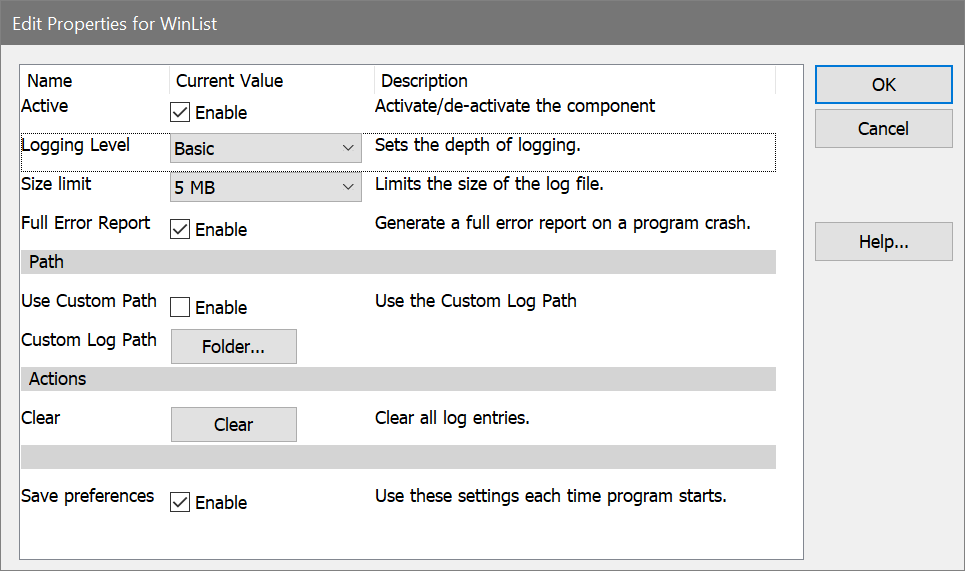Select the Size limit row label
Image resolution: width=965 pixels, height=571 pixels.
pyautogui.click(x=57, y=184)
